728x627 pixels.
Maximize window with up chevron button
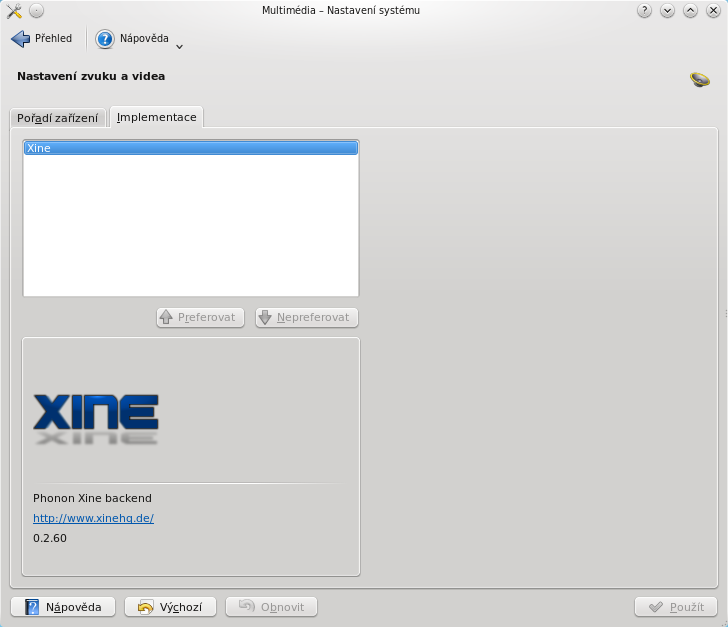click(690, 10)
